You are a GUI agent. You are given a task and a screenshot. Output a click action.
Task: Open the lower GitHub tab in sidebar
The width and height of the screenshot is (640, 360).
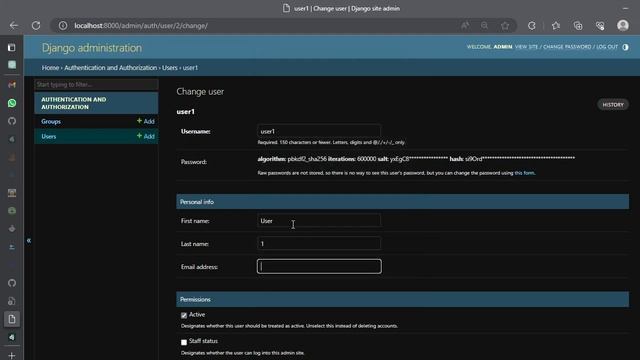[12, 283]
